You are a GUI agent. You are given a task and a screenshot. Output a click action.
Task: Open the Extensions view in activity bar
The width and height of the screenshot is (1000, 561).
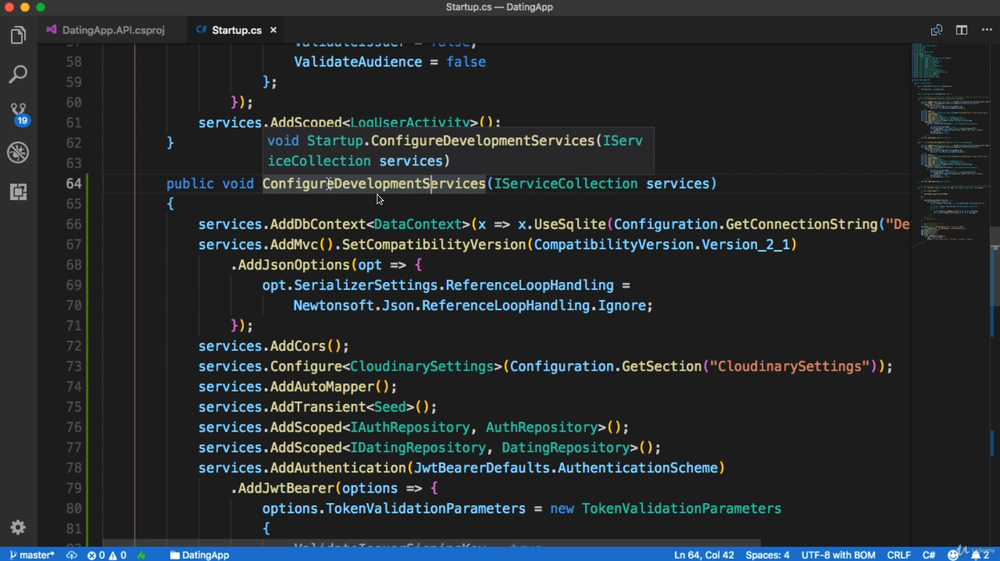18,192
